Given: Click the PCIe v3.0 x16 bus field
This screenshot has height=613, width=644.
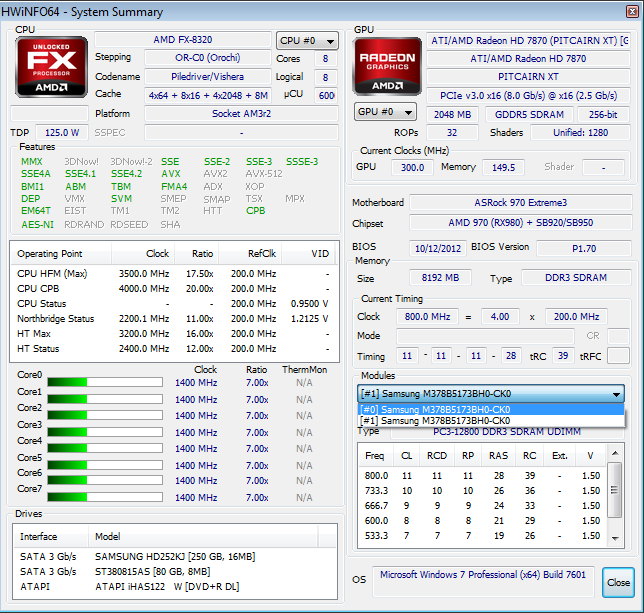Looking at the screenshot, I should click(528, 96).
